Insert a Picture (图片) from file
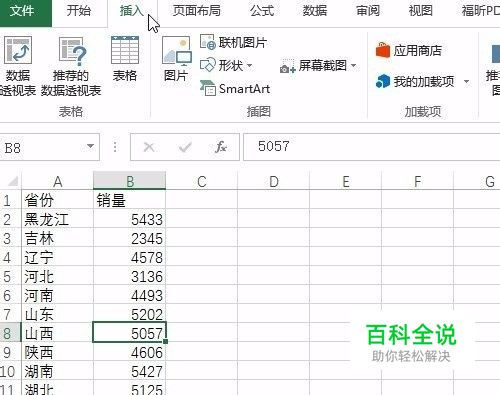500x395 pixels. pyautogui.click(x=176, y=59)
